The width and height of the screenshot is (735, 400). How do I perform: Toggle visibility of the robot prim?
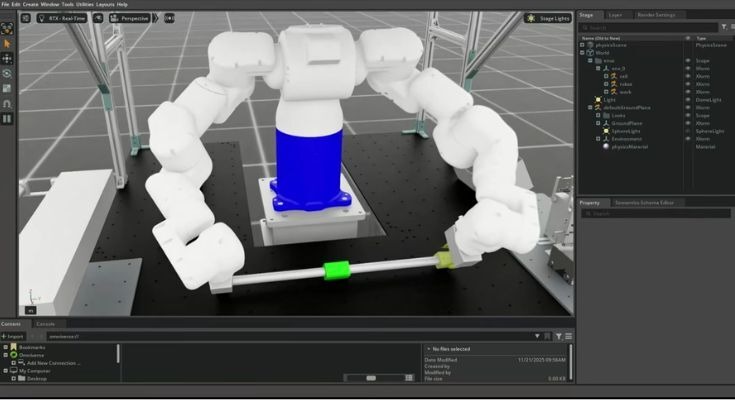687,84
